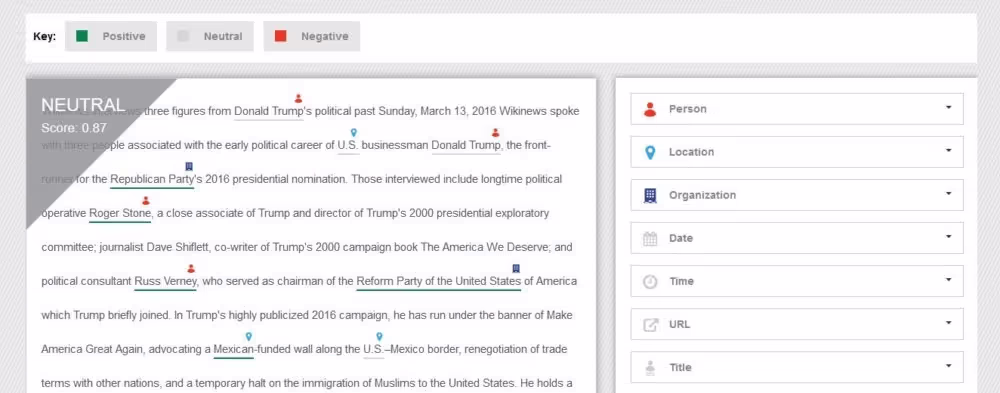Click Reform Party of the United States entity
This screenshot has height=393, width=1000.
(x=439, y=281)
